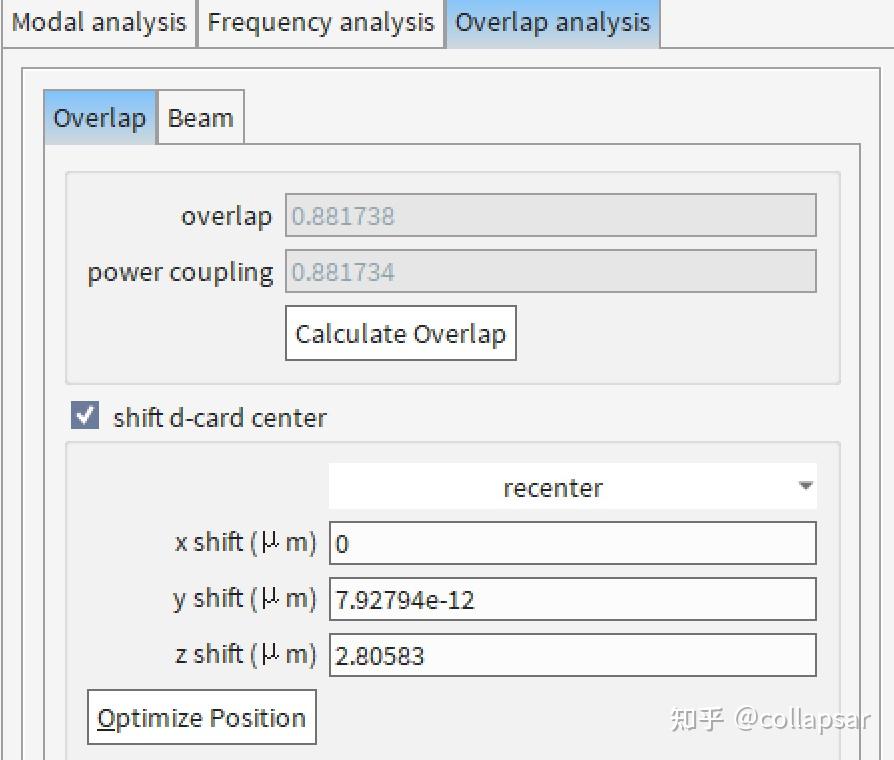
Task: Click the recenter dropdown arrow
Action: [x=805, y=487]
